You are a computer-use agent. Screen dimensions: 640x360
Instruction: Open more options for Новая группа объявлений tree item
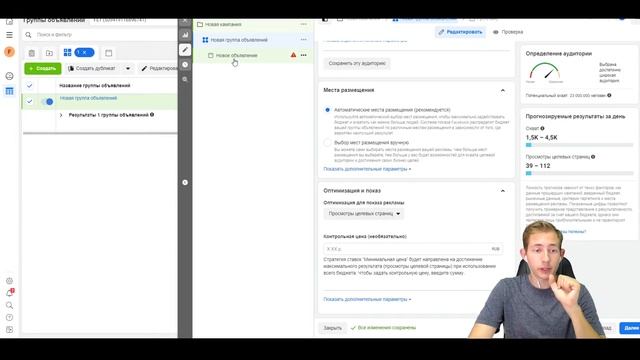[x=304, y=40]
